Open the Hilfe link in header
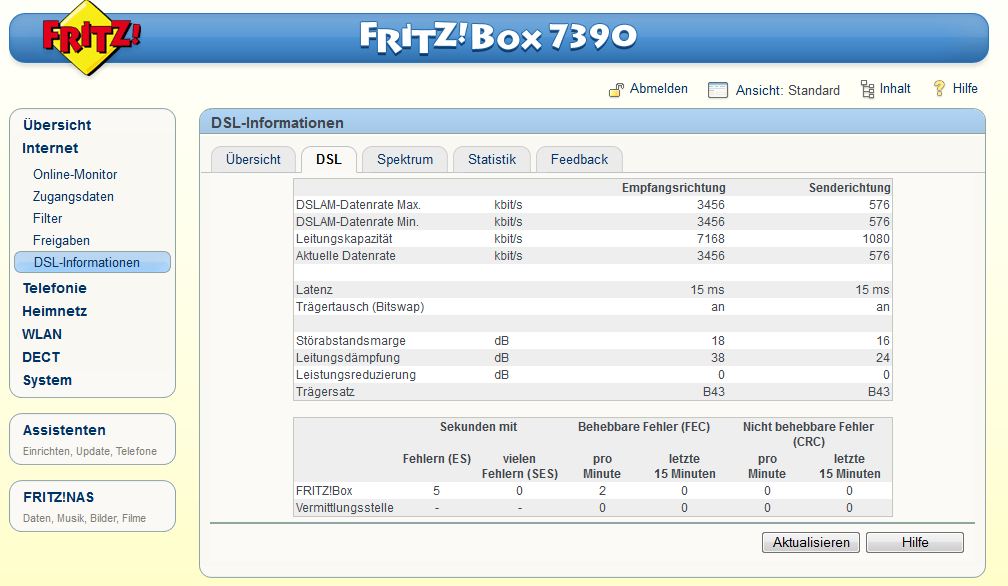Viewport: 1008px width, 586px height. click(965, 89)
